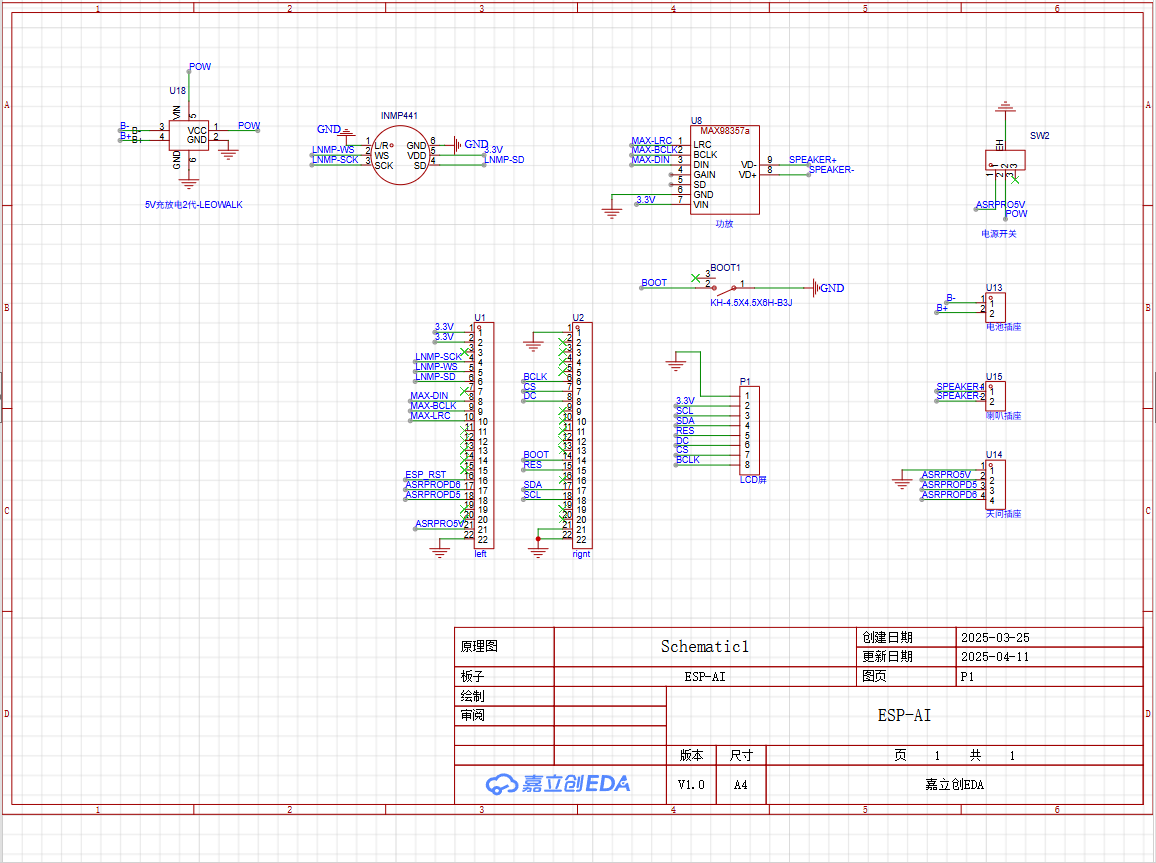Select the INMP441 microphone symbol

click(398, 156)
